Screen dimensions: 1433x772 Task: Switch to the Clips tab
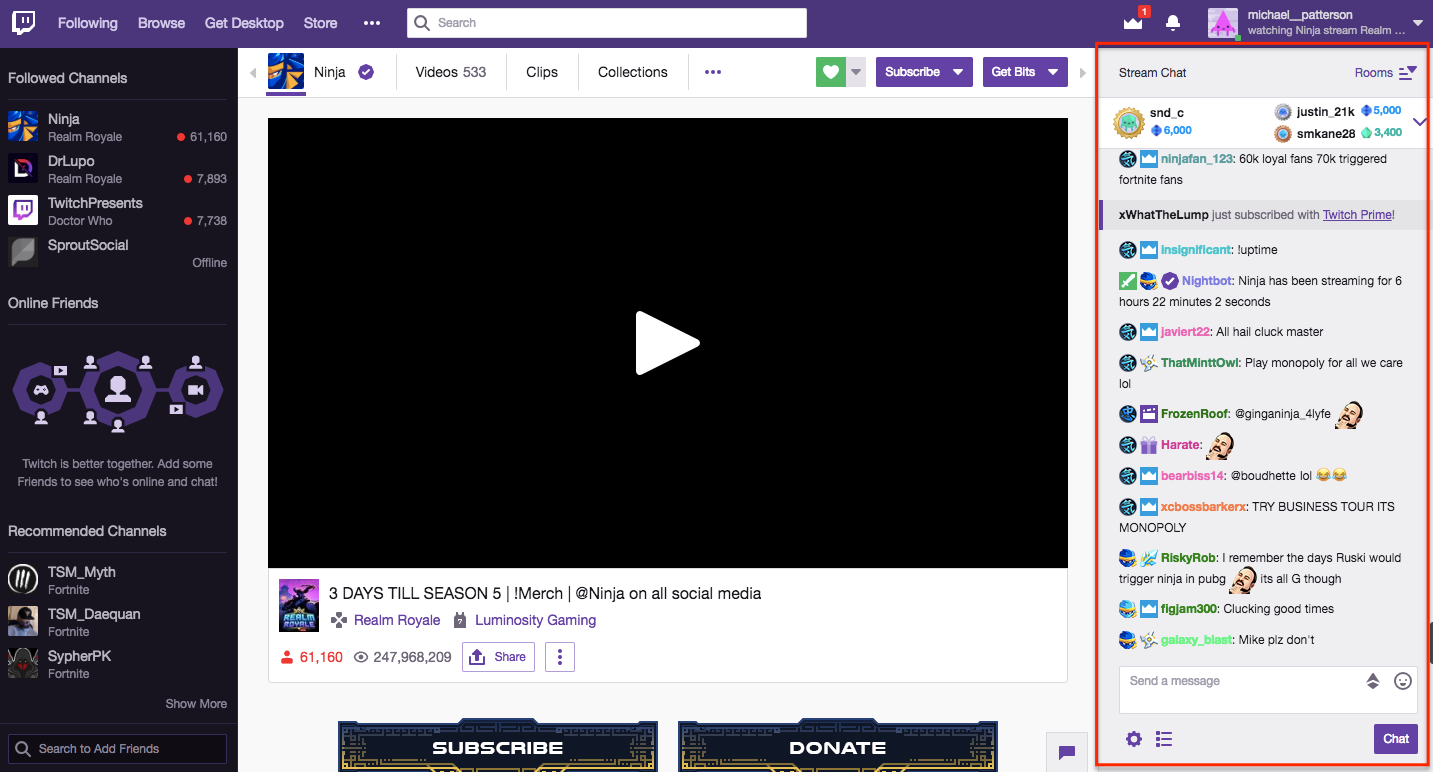point(542,72)
